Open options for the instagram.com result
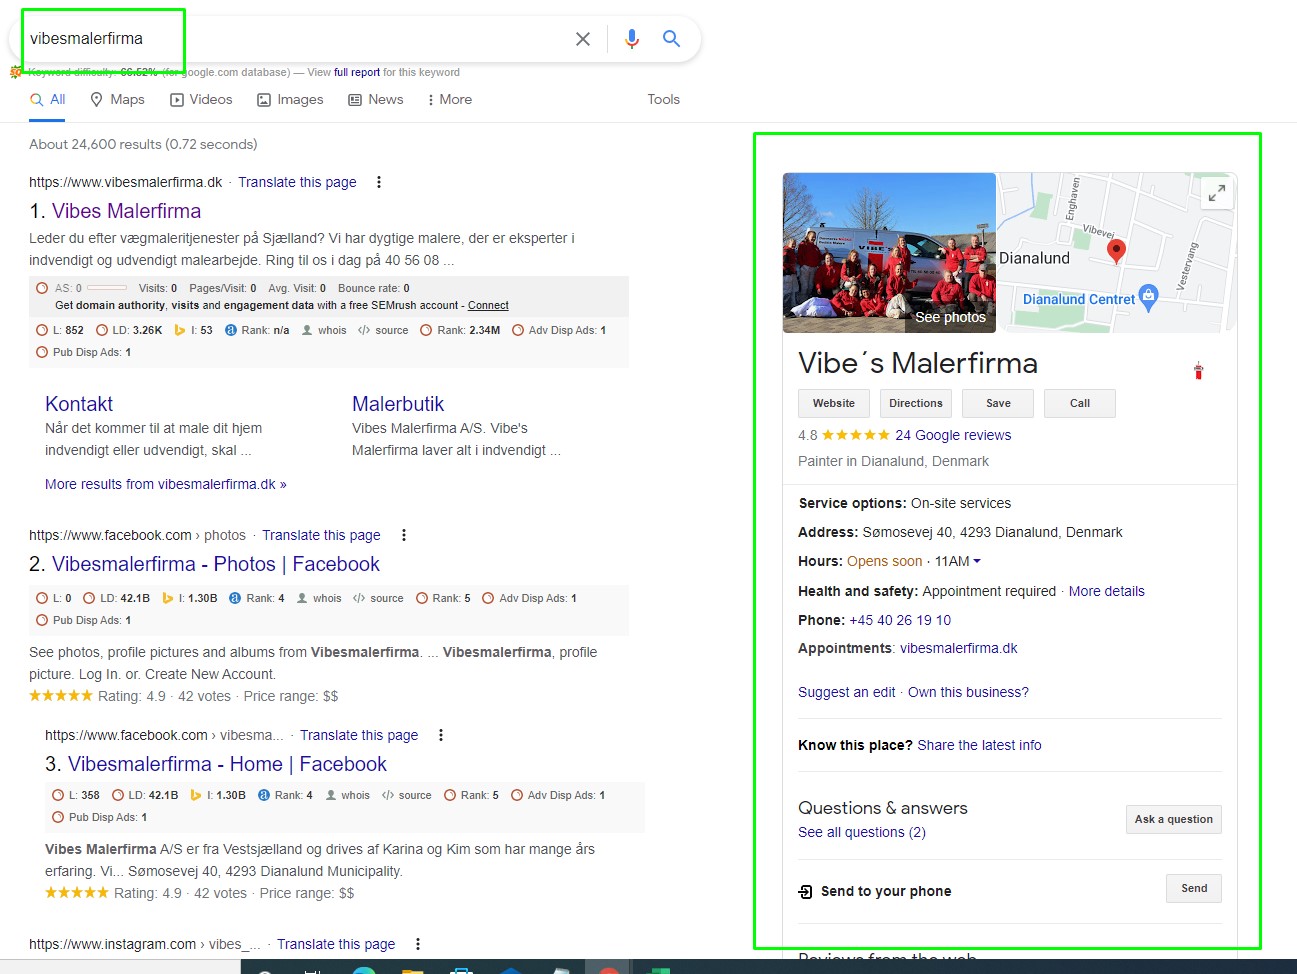1297x974 pixels. 418,944
